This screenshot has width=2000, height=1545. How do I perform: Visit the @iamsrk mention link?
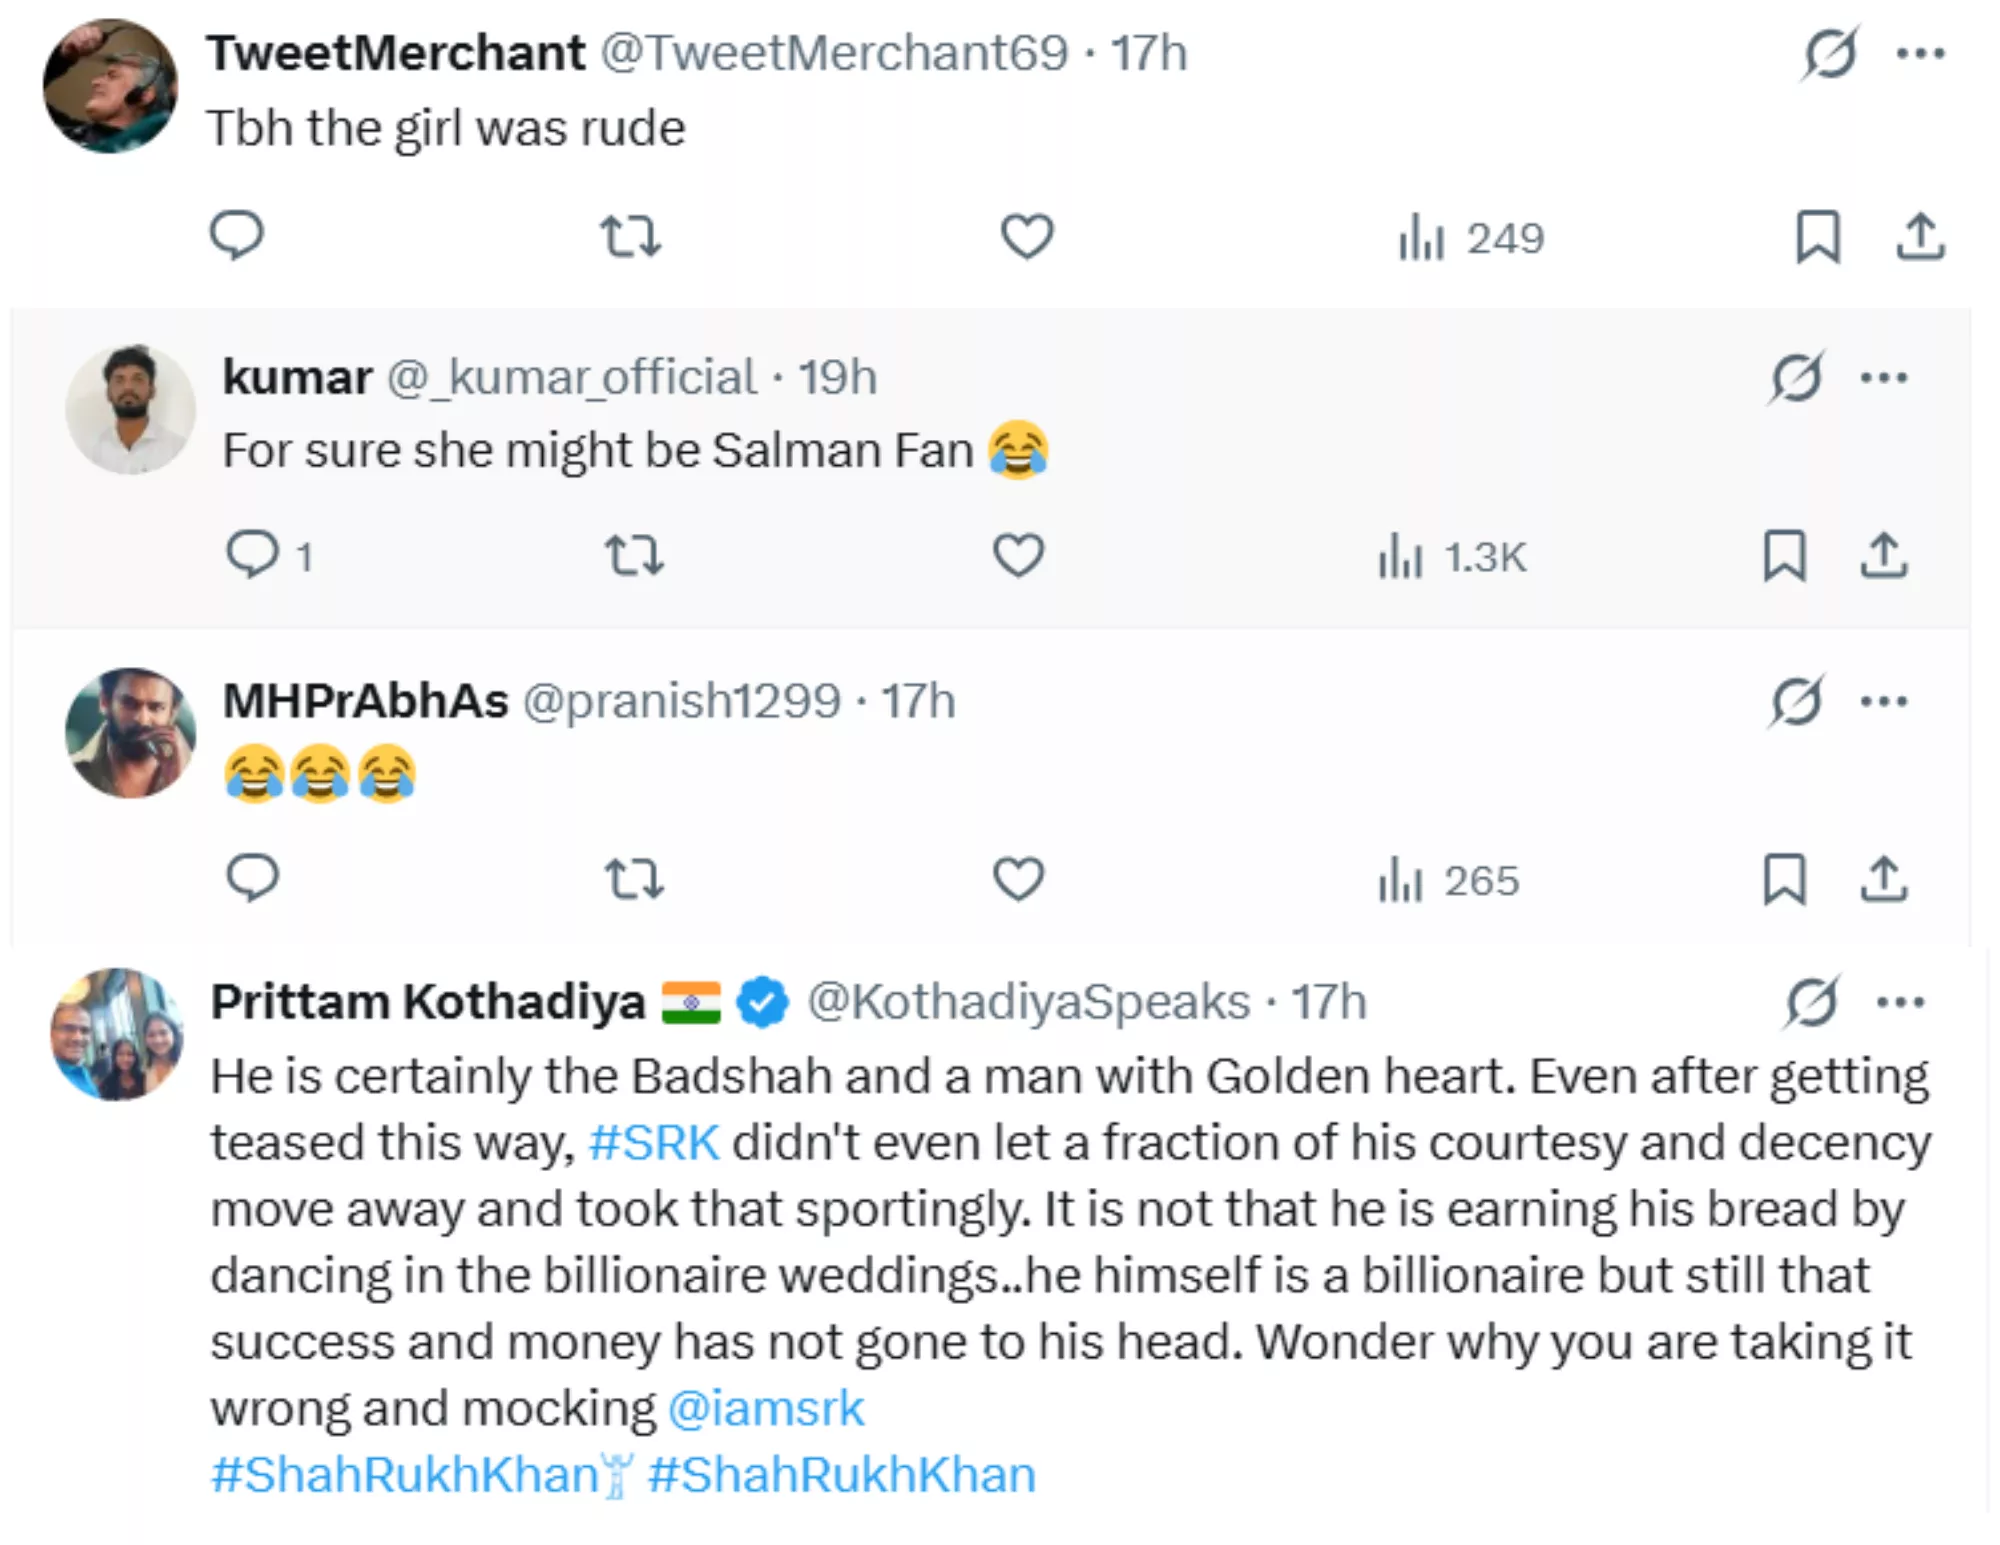(765, 1408)
